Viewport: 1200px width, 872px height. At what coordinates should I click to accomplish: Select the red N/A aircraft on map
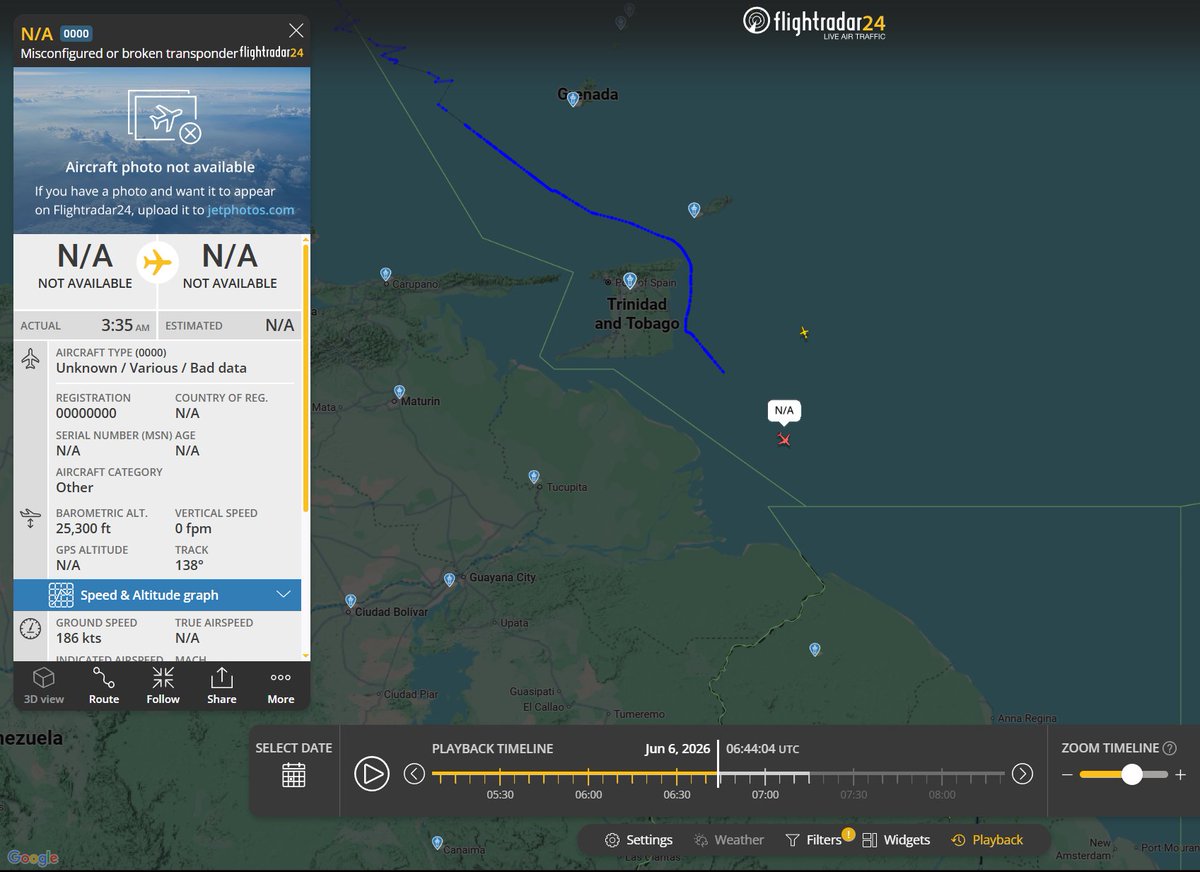point(784,439)
